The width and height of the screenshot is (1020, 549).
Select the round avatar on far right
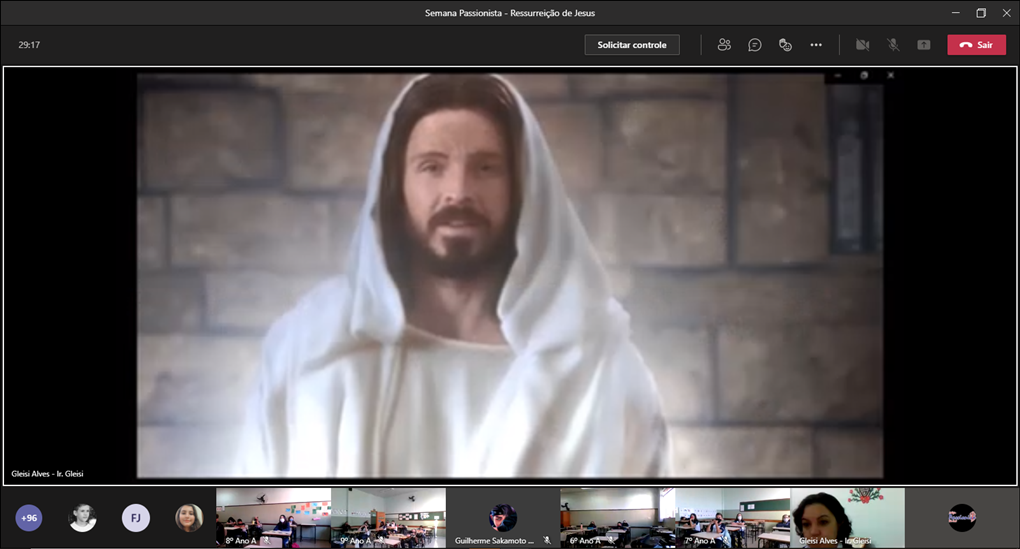962,518
